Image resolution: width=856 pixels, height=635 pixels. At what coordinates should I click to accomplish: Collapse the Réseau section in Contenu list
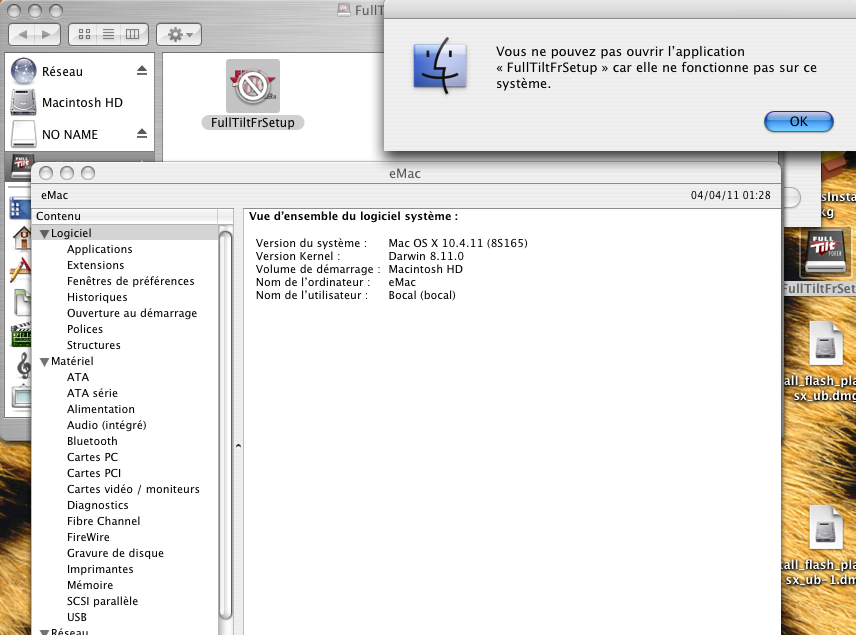(44, 632)
